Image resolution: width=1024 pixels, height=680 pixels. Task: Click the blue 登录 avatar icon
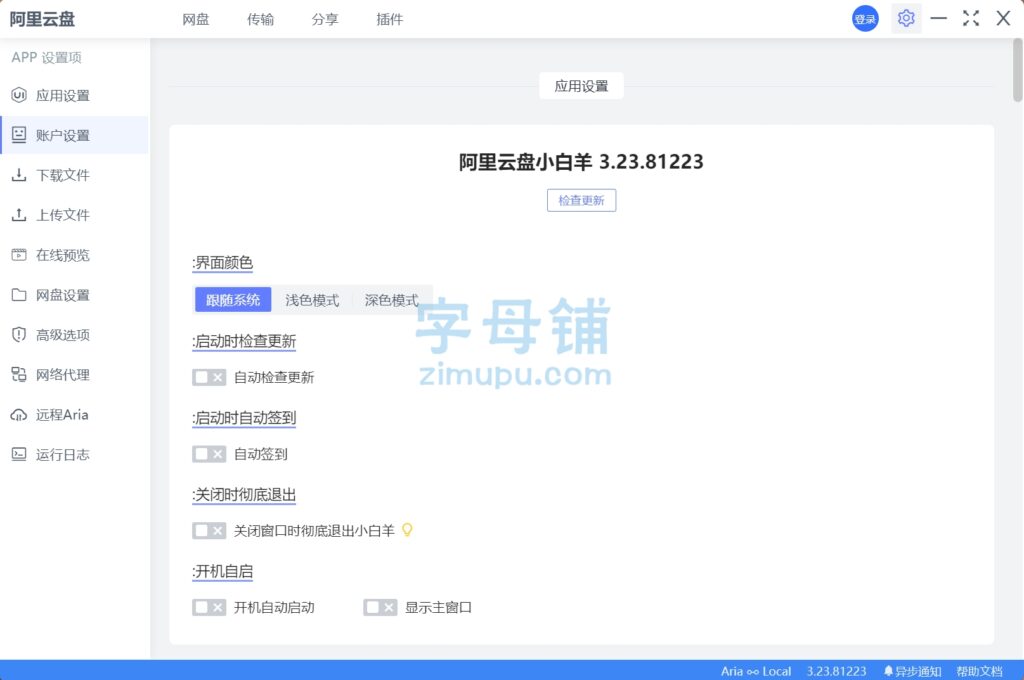click(865, 19)
